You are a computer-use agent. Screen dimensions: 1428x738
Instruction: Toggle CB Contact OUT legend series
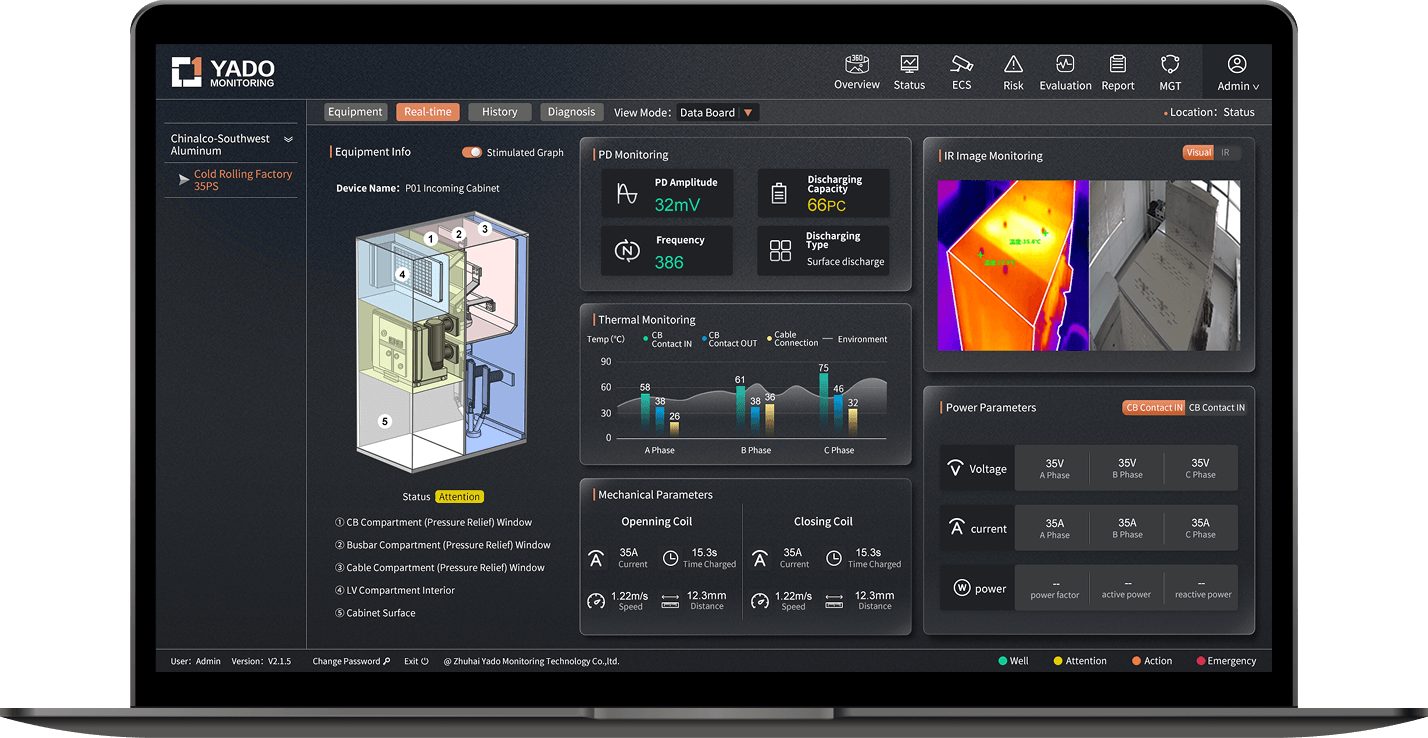(727, 340)
